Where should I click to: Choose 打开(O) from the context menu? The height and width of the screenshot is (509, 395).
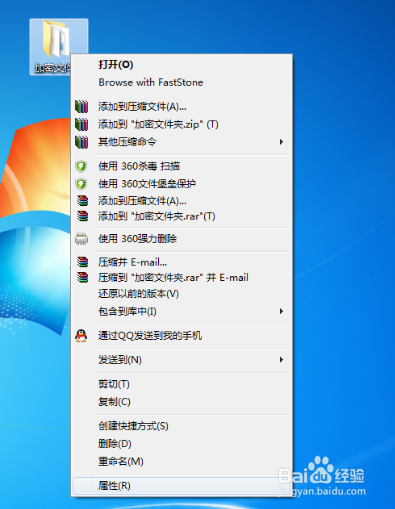182,64
